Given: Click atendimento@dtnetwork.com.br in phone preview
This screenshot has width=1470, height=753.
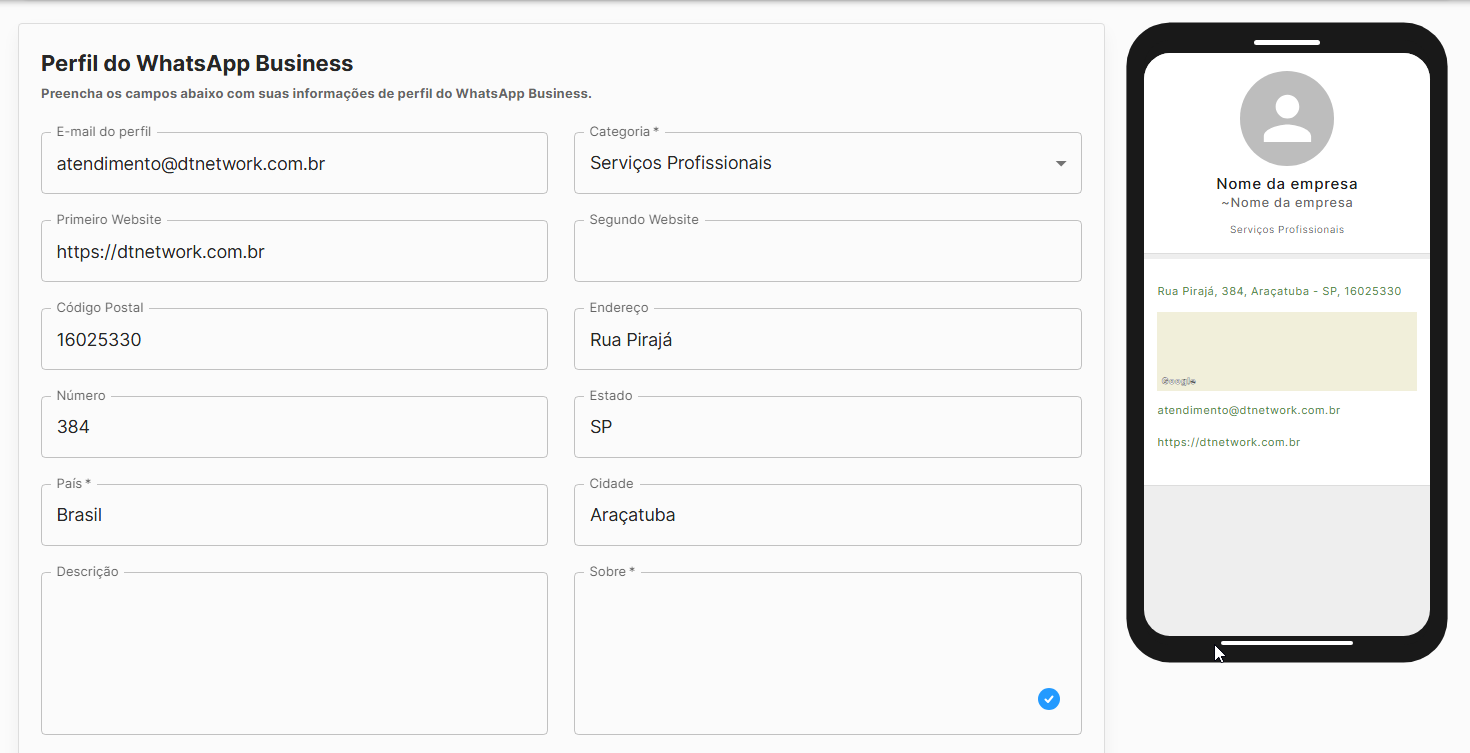Looking at the screenshot, I should tap(1249, 411).
